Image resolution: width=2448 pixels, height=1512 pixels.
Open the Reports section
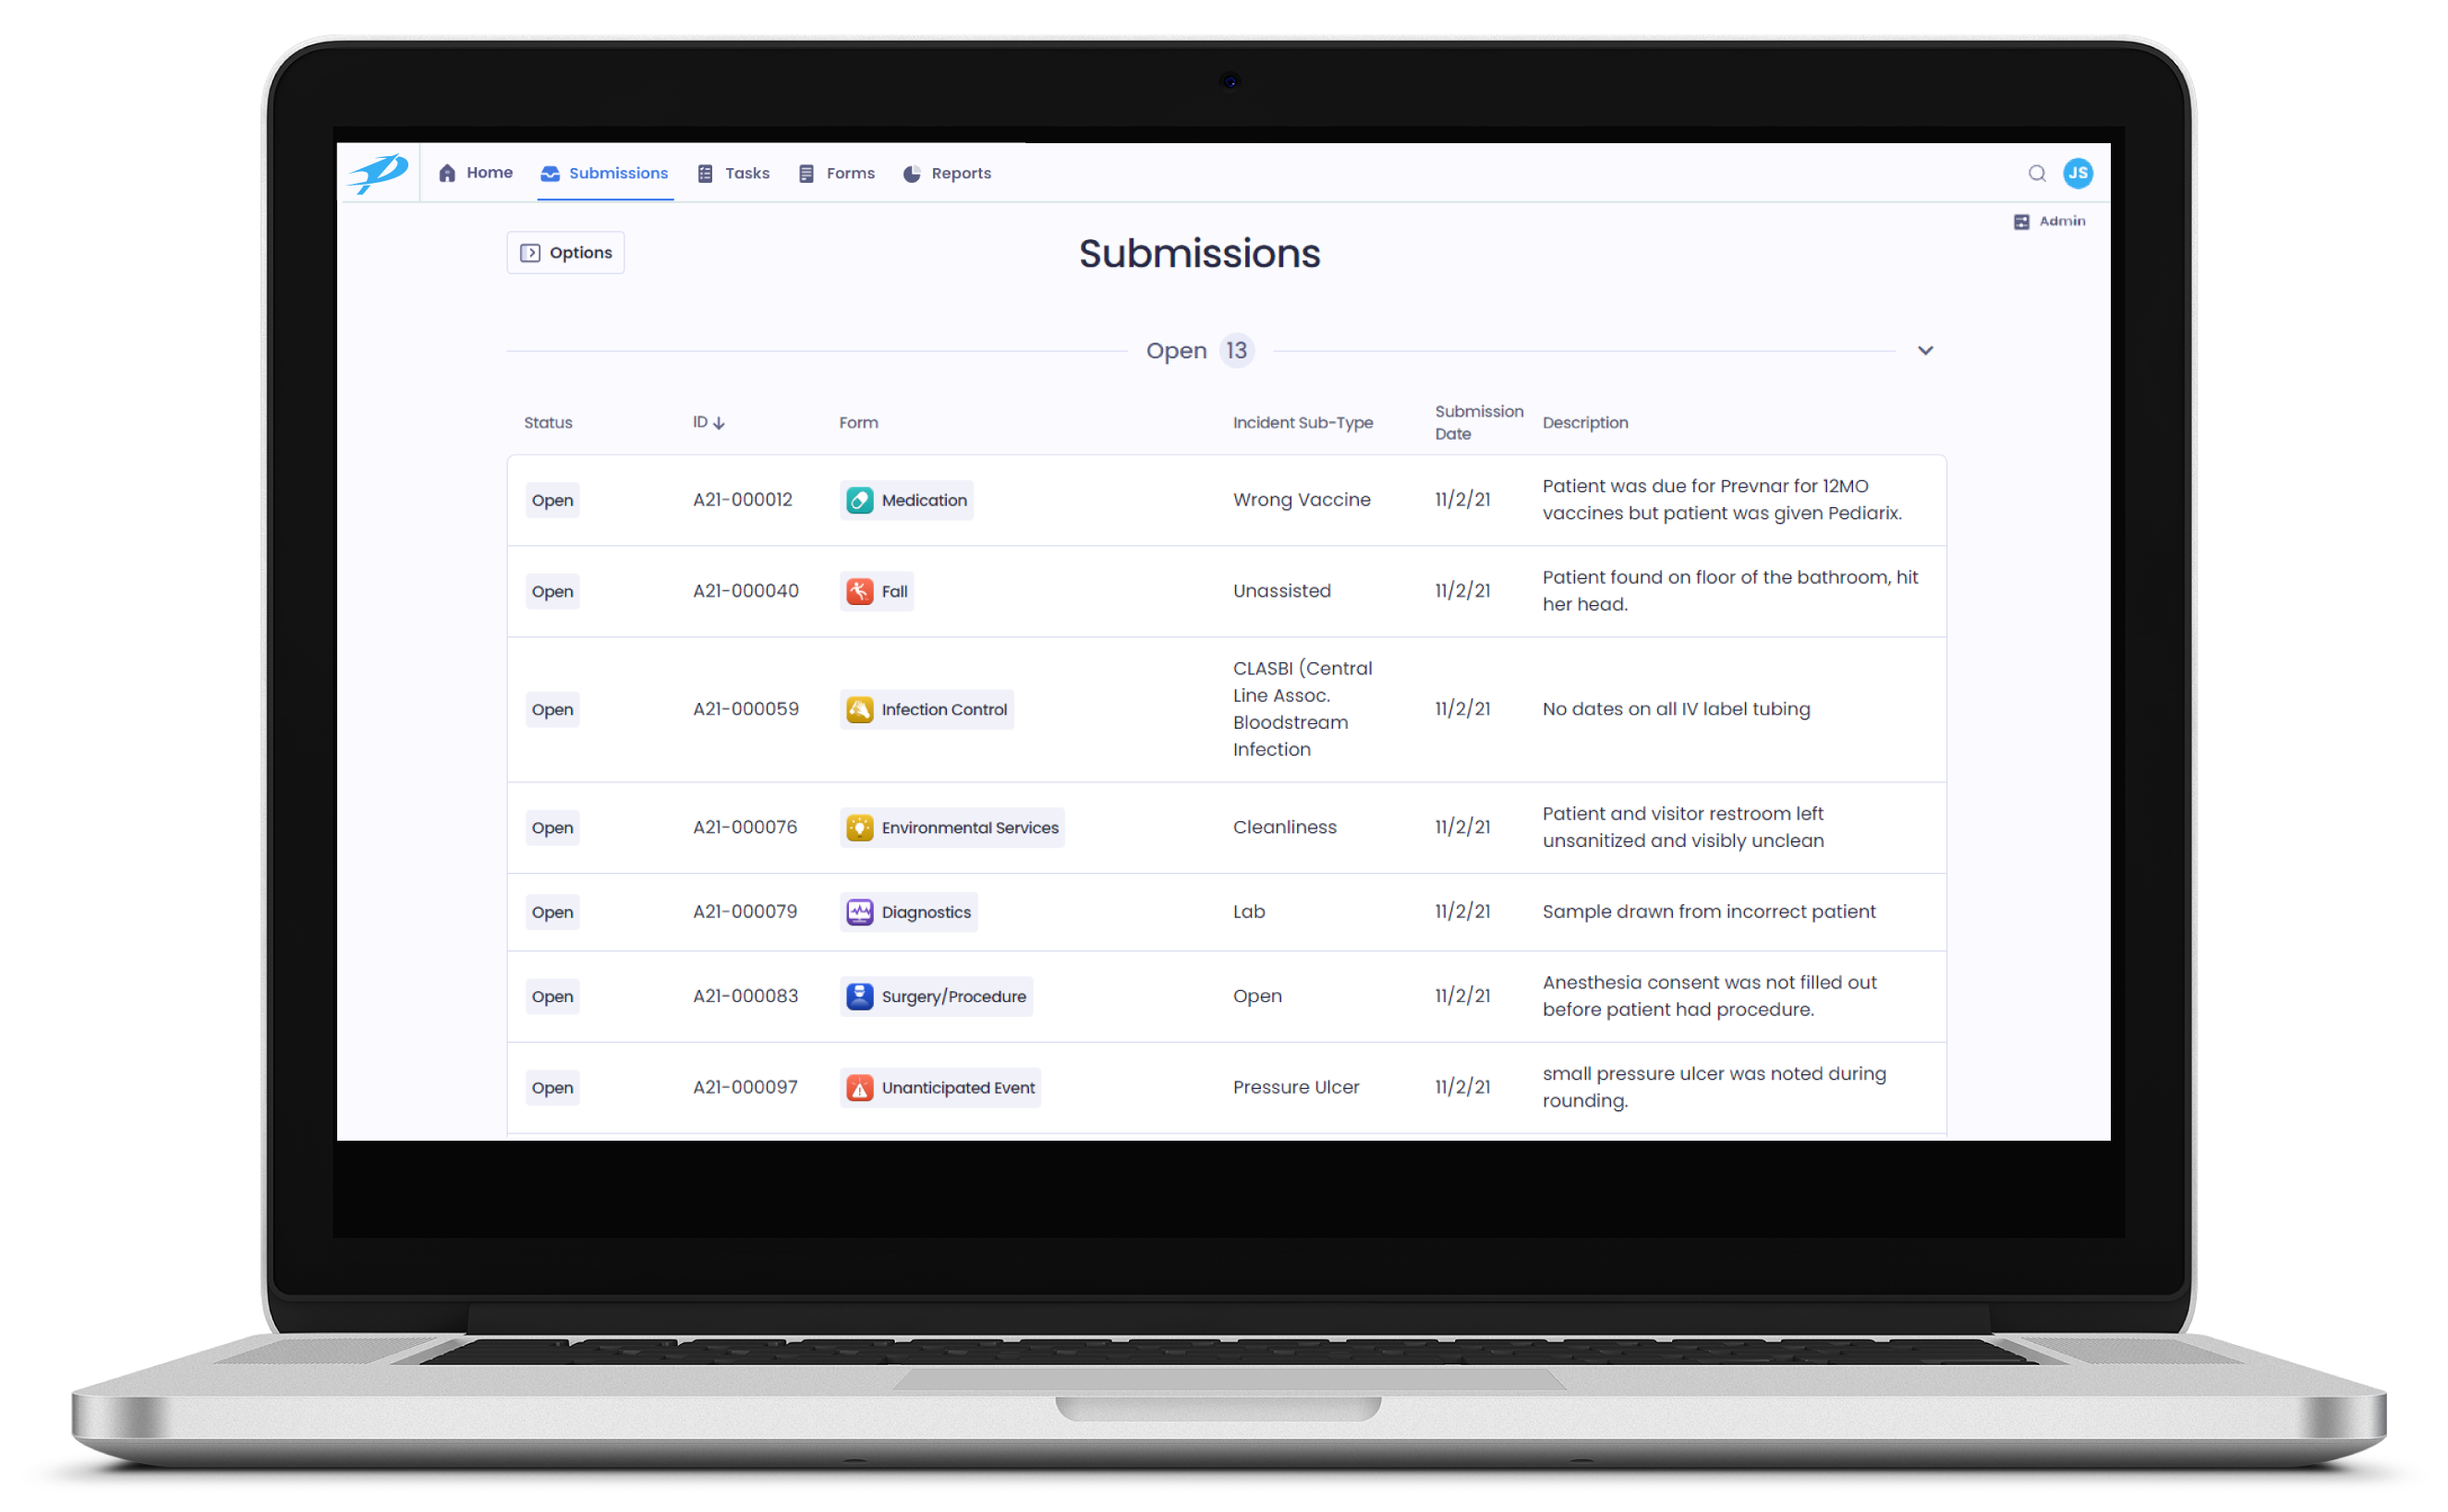946,173
